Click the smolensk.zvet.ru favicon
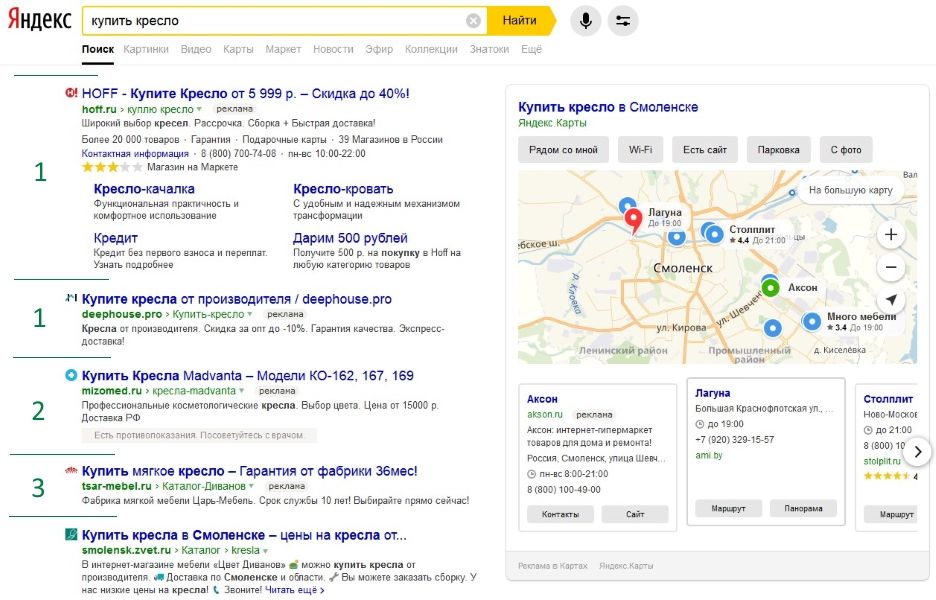The width and height of the screenshot is (936, 600). click(x=71, y=534)
